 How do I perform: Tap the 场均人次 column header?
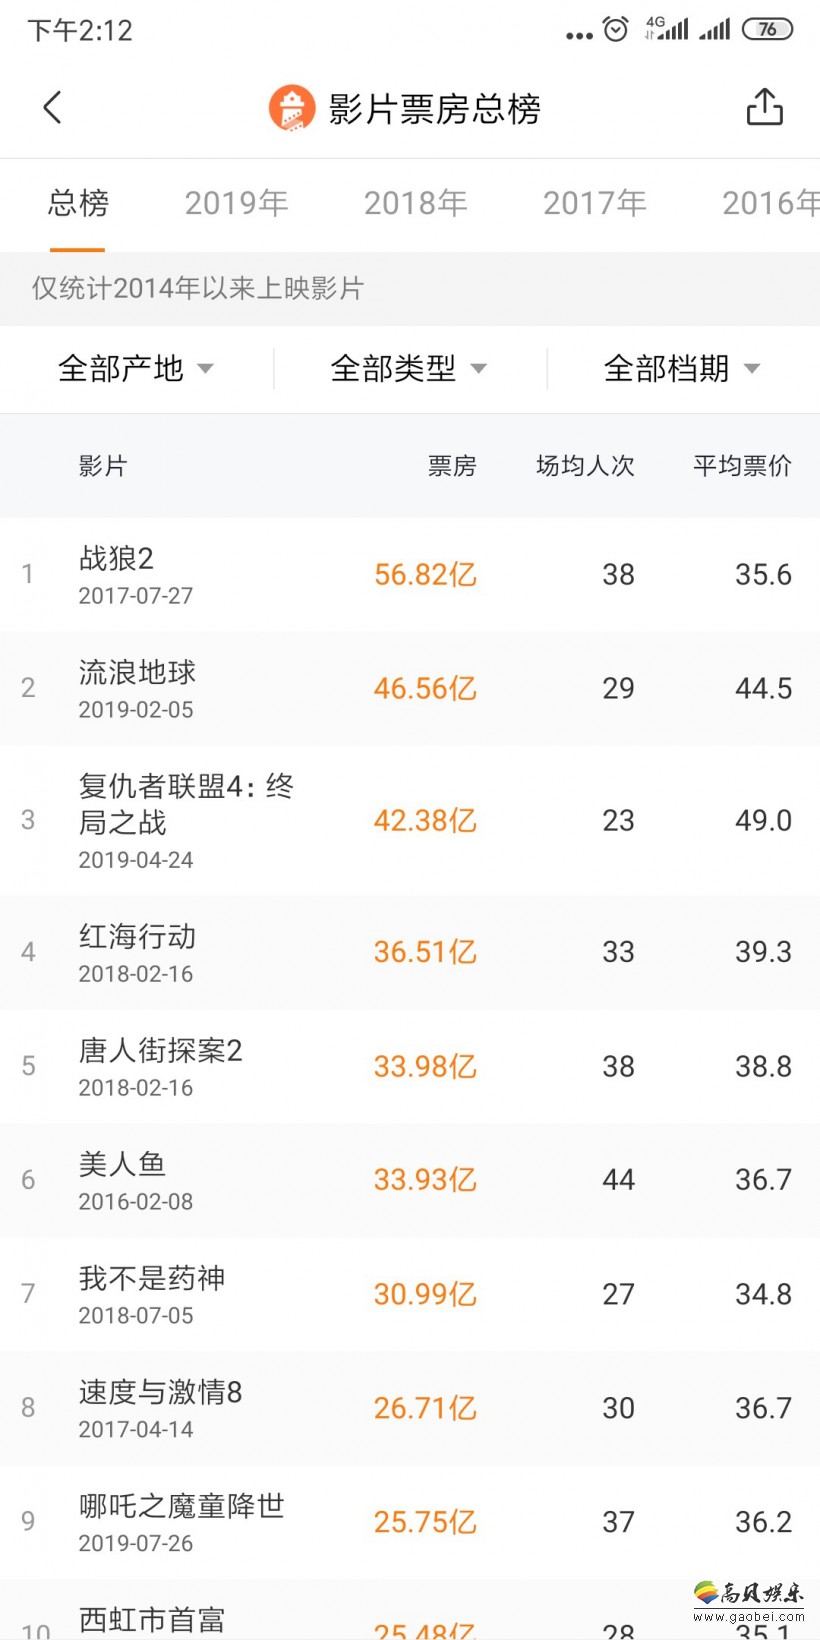pos(585,466)
